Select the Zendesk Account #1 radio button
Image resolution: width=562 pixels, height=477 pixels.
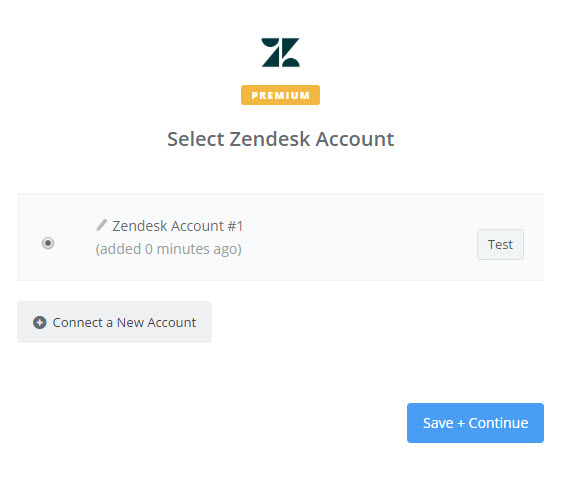pos(48,243)
